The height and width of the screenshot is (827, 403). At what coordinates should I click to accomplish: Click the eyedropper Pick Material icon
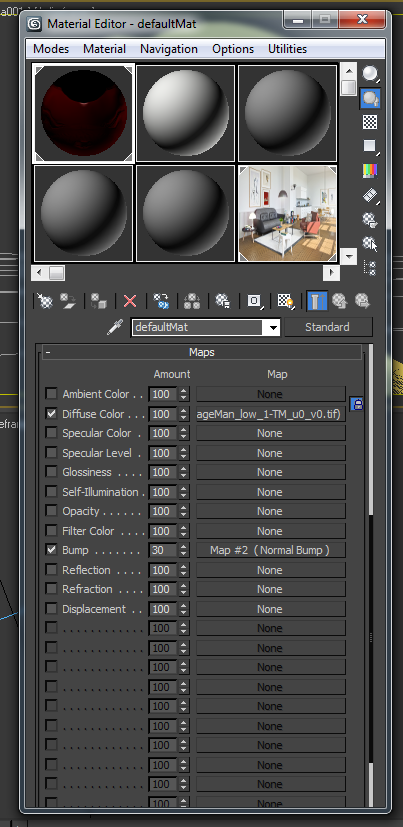click(x=115, y=327)
